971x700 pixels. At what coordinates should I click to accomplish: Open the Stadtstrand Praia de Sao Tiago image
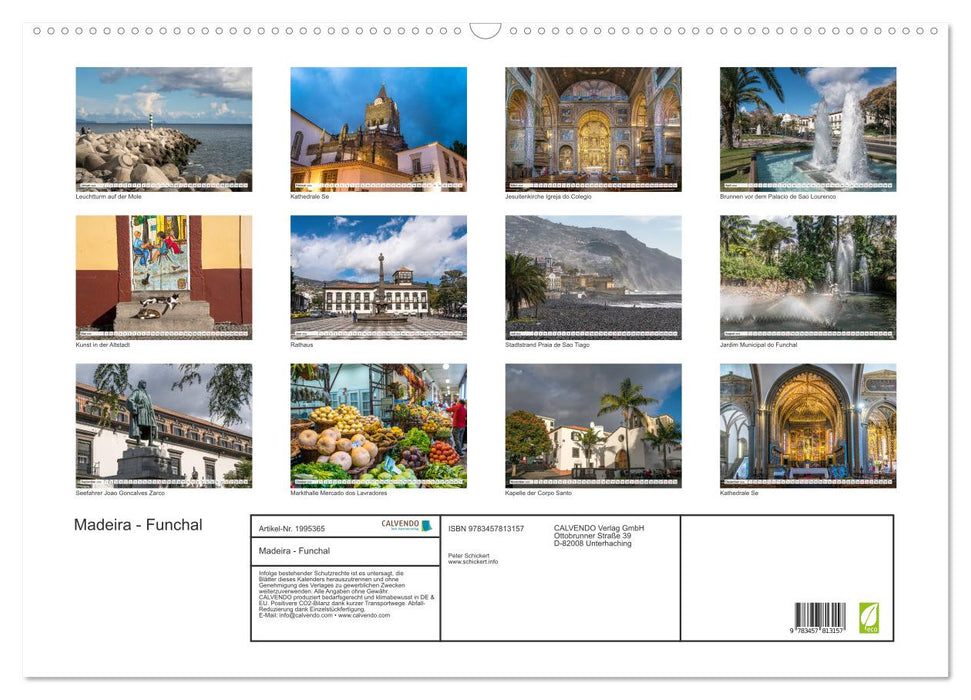(x=592, y=277)
